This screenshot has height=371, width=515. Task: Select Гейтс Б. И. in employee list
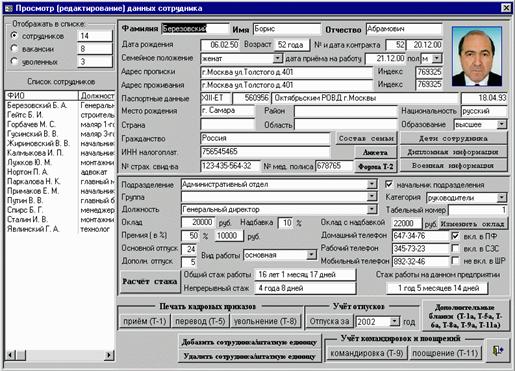coord(25,115)
